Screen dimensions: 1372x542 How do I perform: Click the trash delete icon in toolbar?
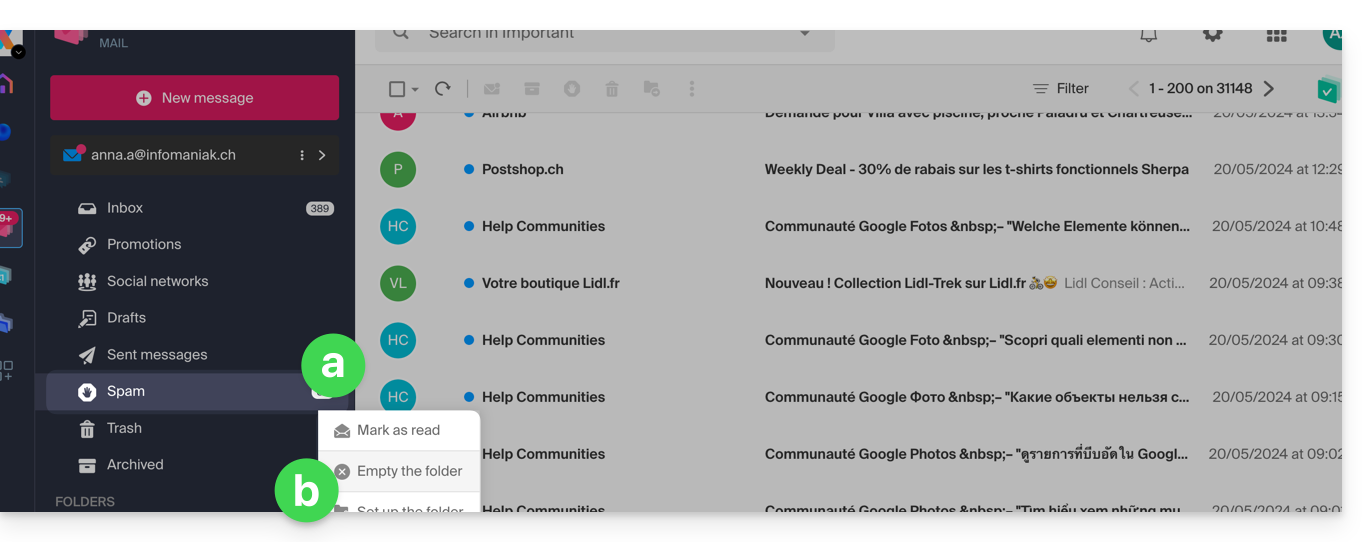coord(612,89)
